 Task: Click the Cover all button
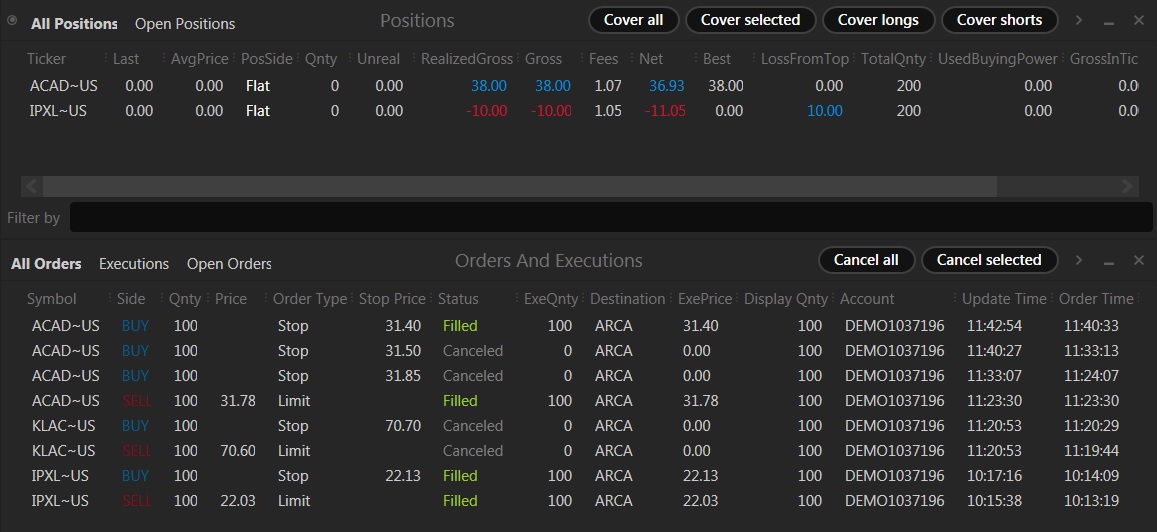click(x=633, y=20)
